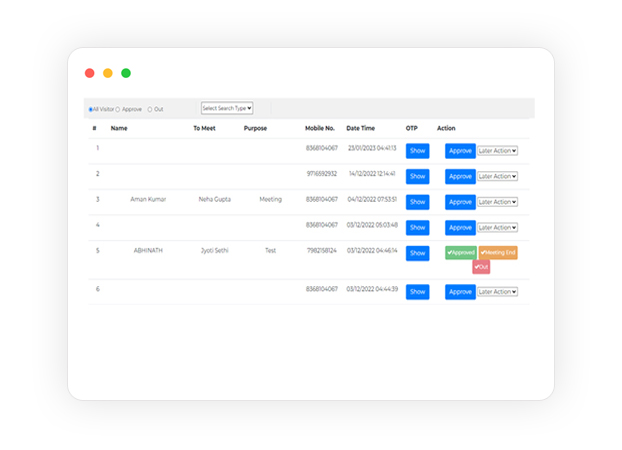
Task: Click the Test purpose cell
Action: (x=271, y=250)
